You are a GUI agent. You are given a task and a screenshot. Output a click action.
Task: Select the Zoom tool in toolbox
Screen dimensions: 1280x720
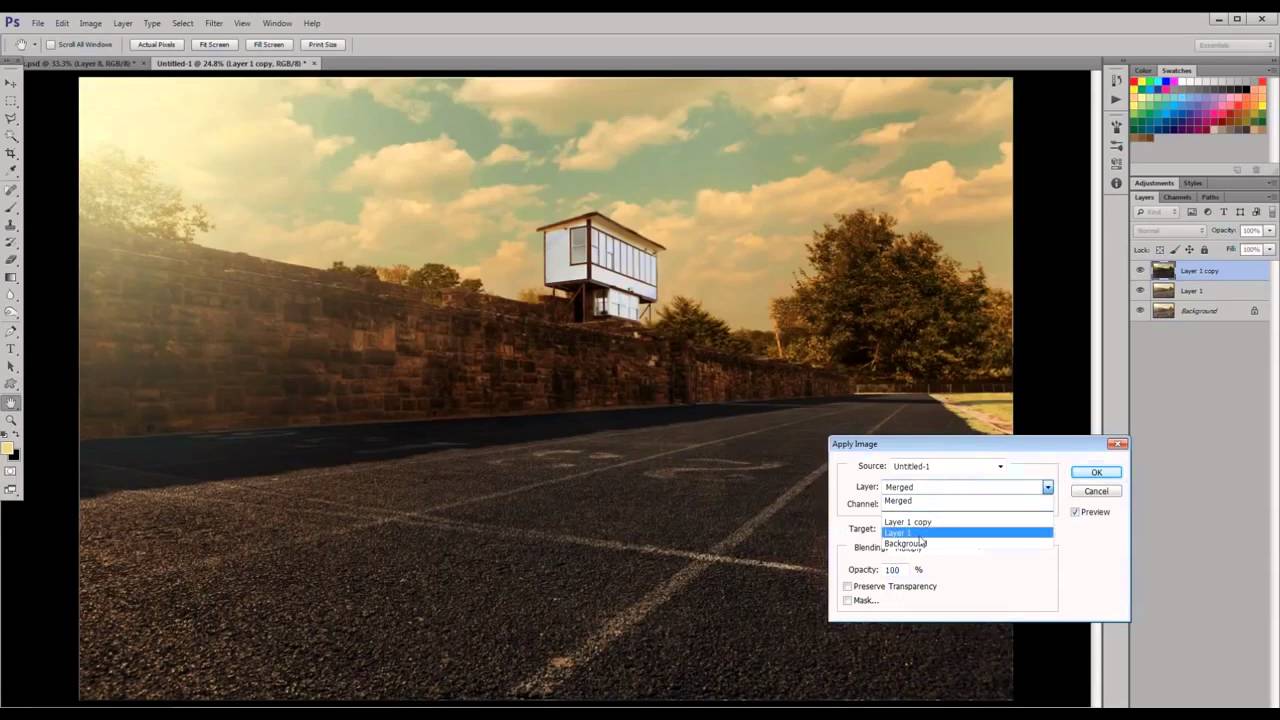[11, 420]
